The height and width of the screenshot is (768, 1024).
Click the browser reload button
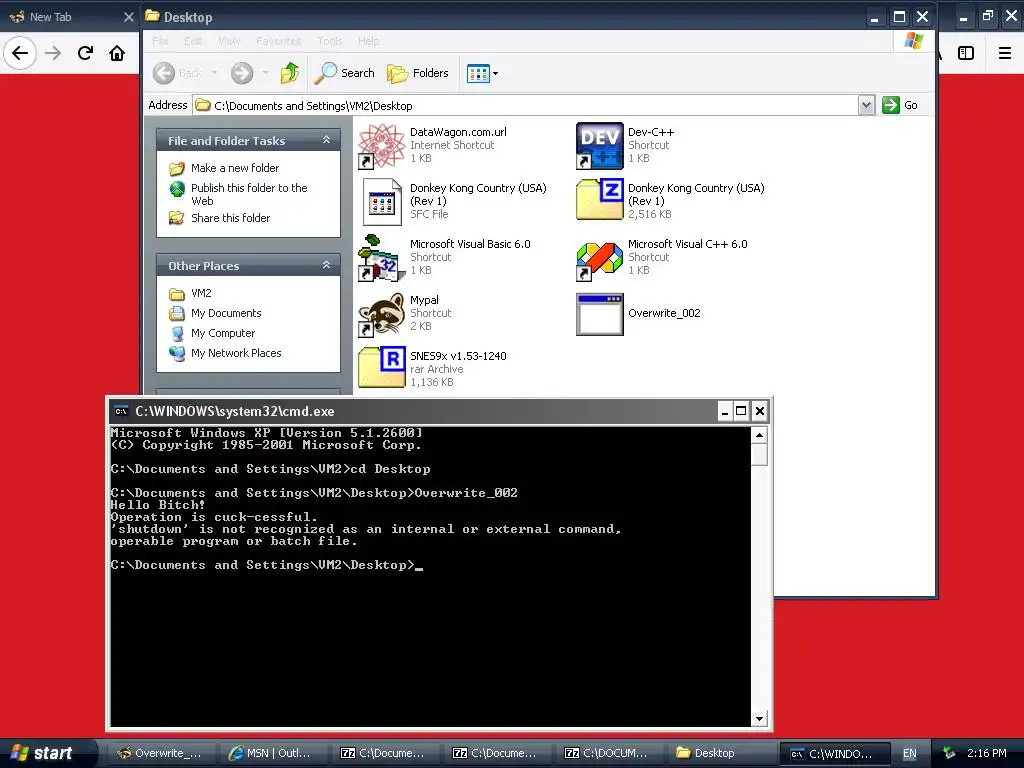coord(86,53)
